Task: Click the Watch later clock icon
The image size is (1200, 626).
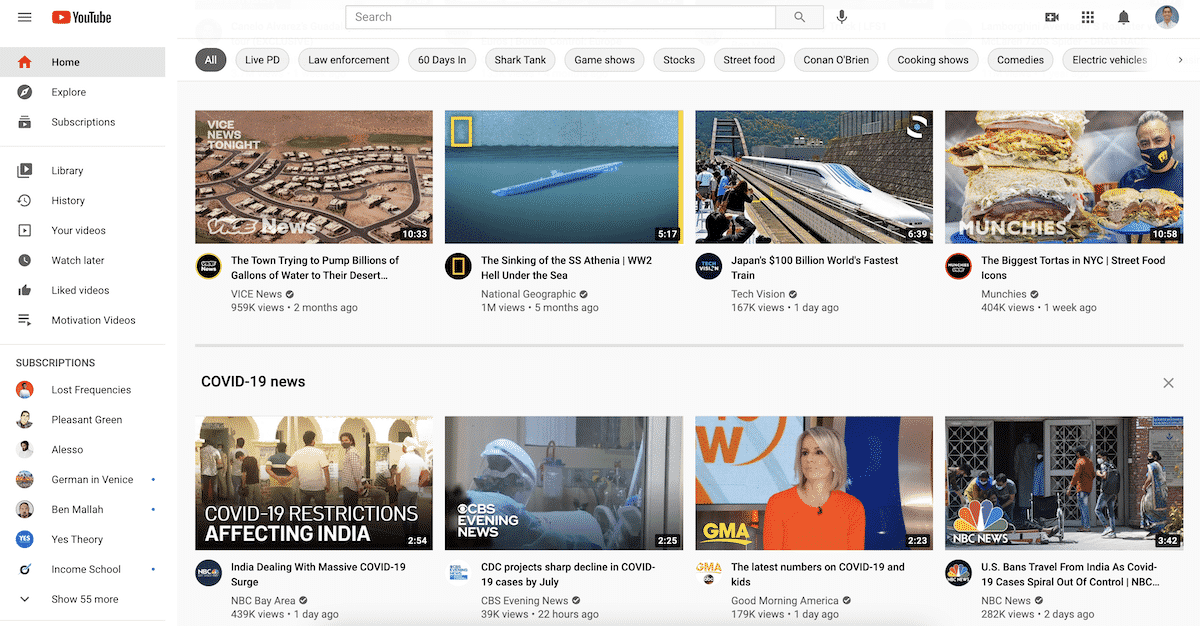Action: 25,261
